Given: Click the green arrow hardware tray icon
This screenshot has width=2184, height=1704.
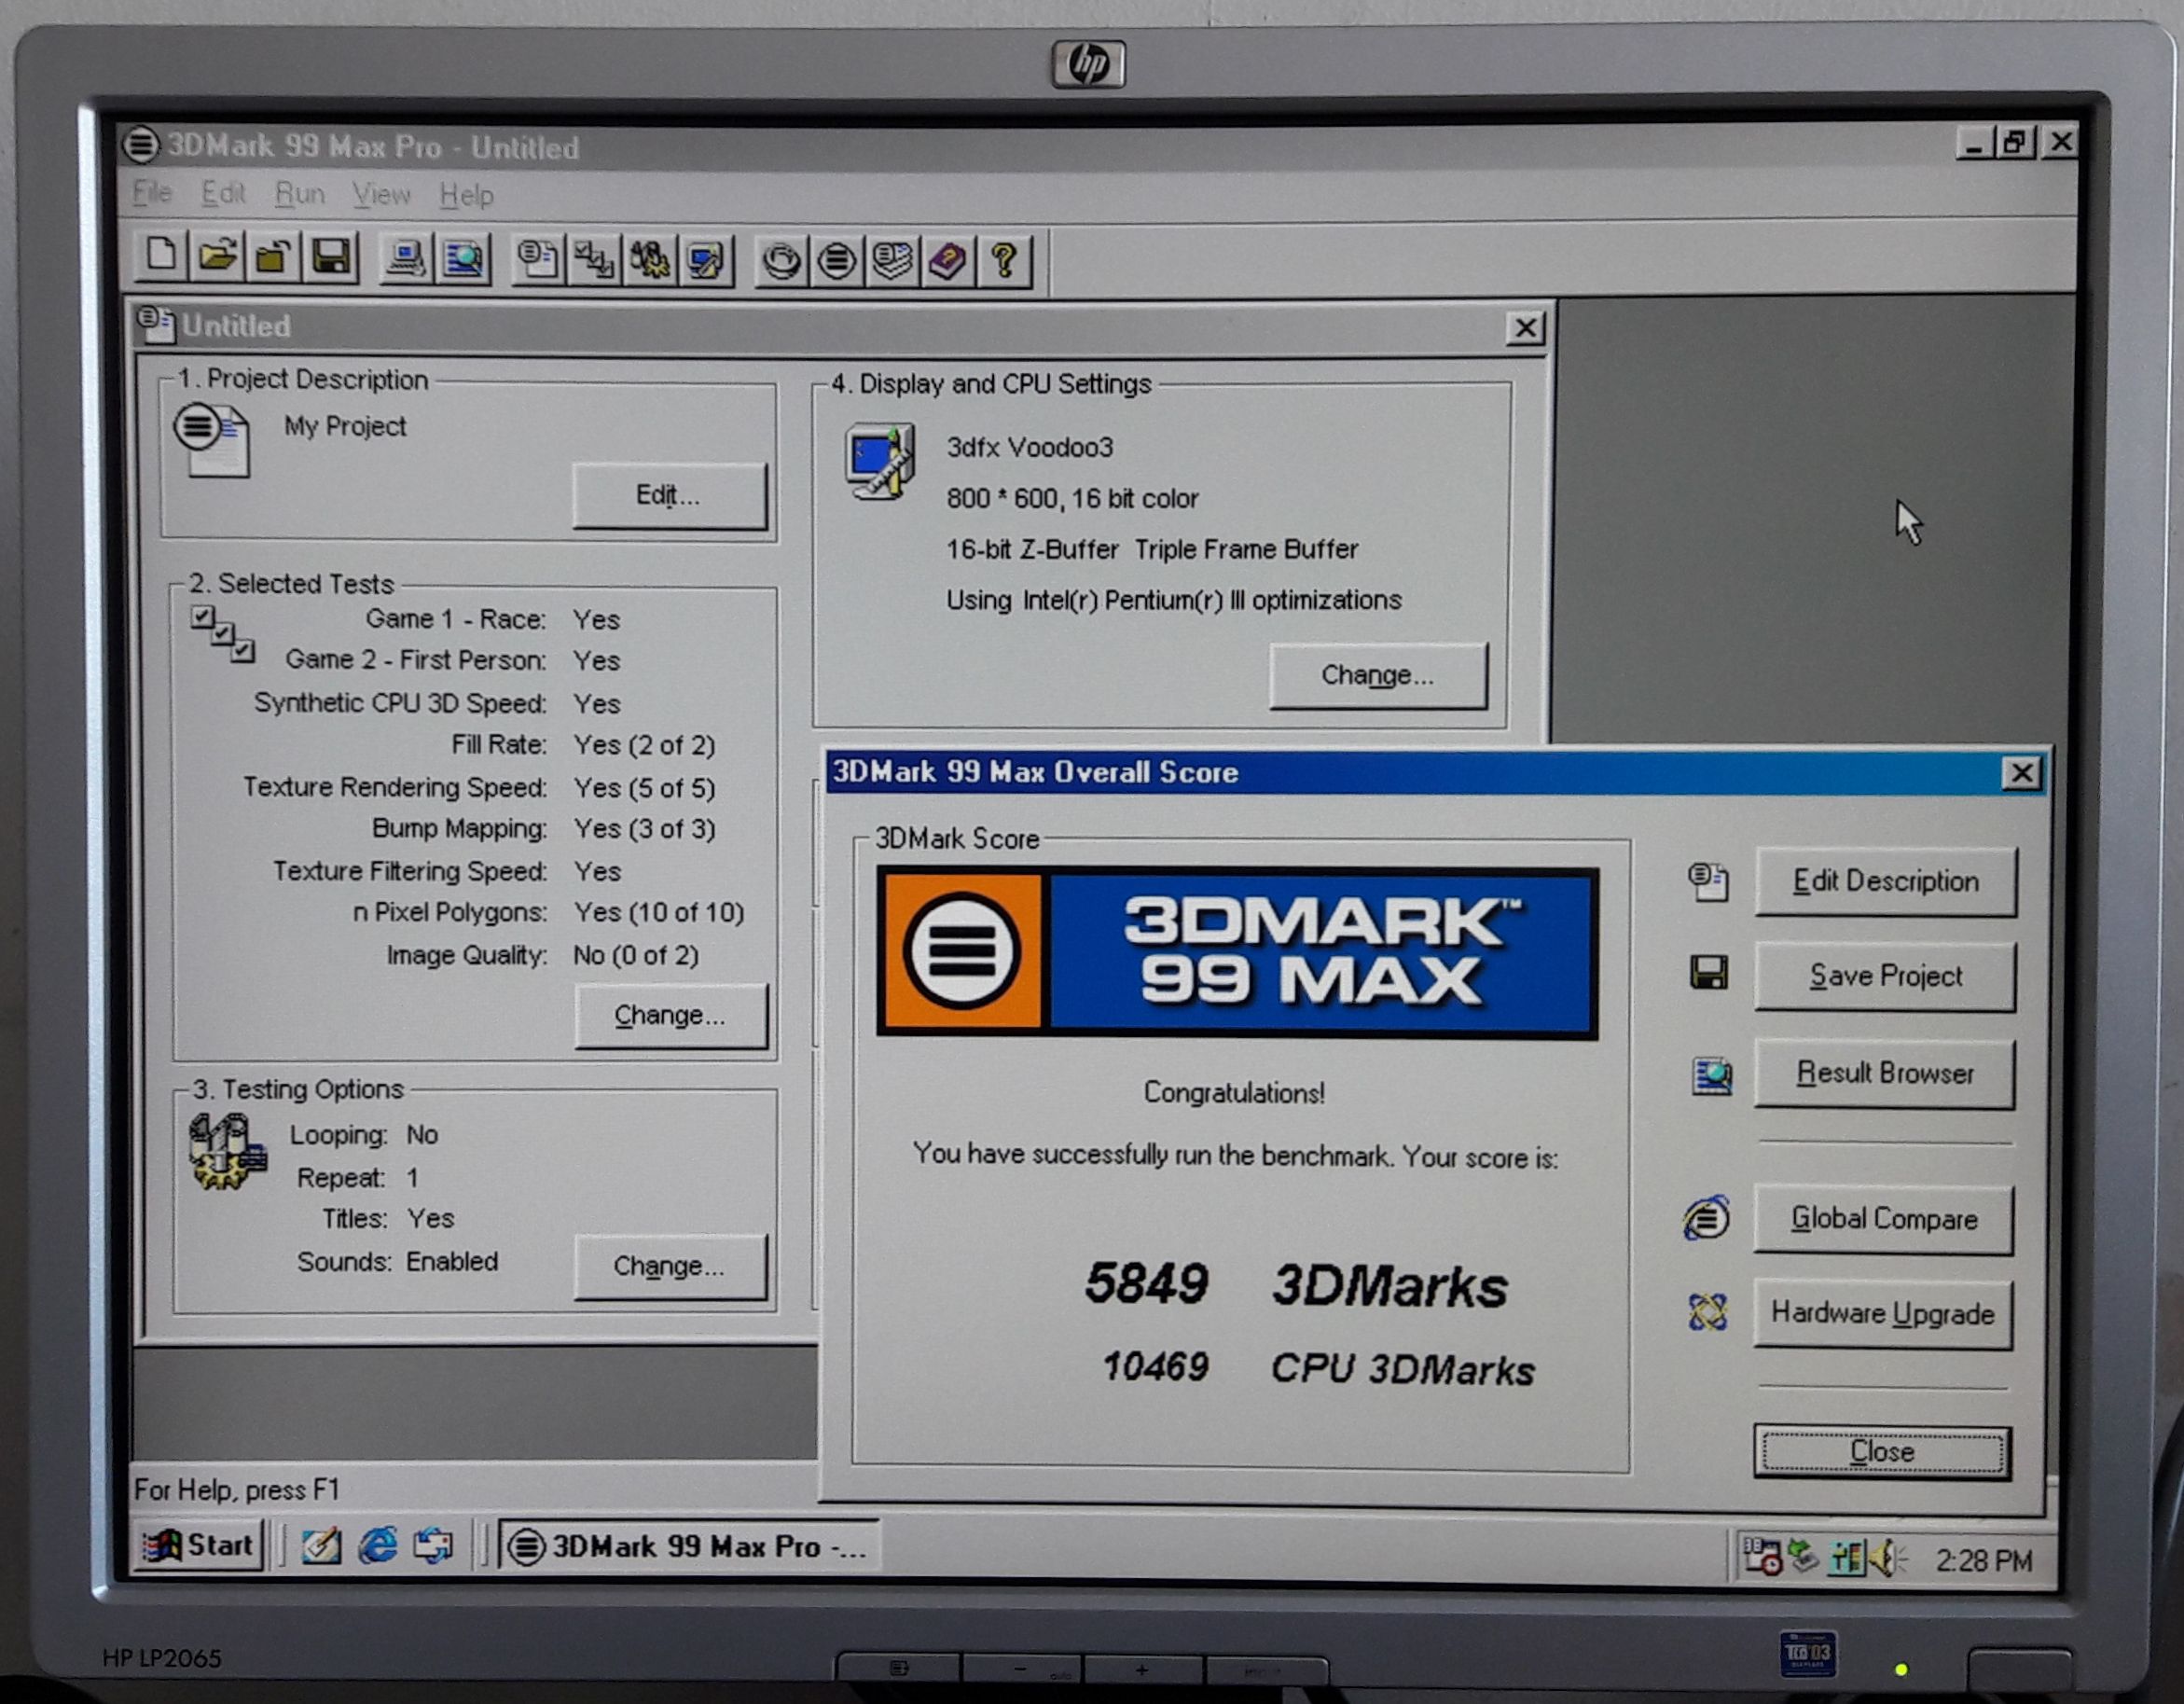Looking at the screenshot, I should [x=1804, y=1556].
